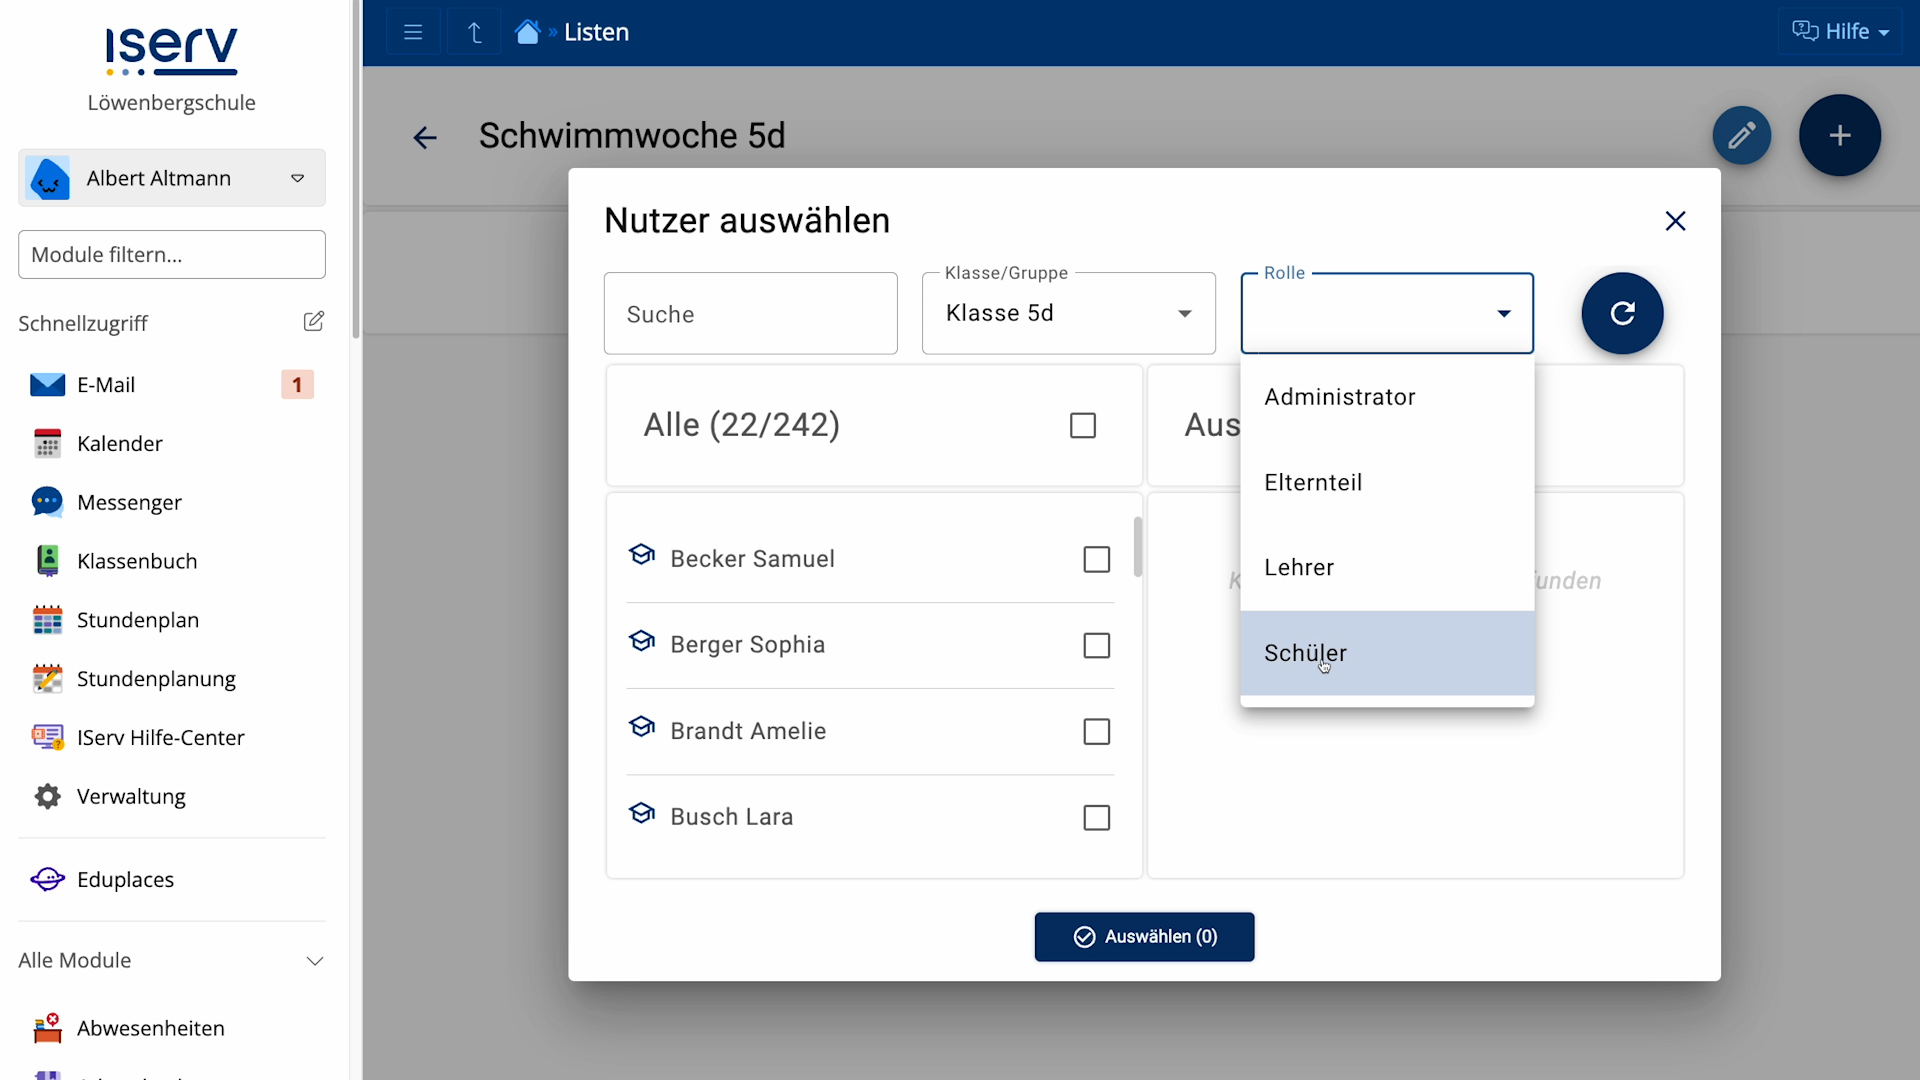The image size is (1920, 1080).
Task: Open the Hilfe menu button
Action: 1840,32
